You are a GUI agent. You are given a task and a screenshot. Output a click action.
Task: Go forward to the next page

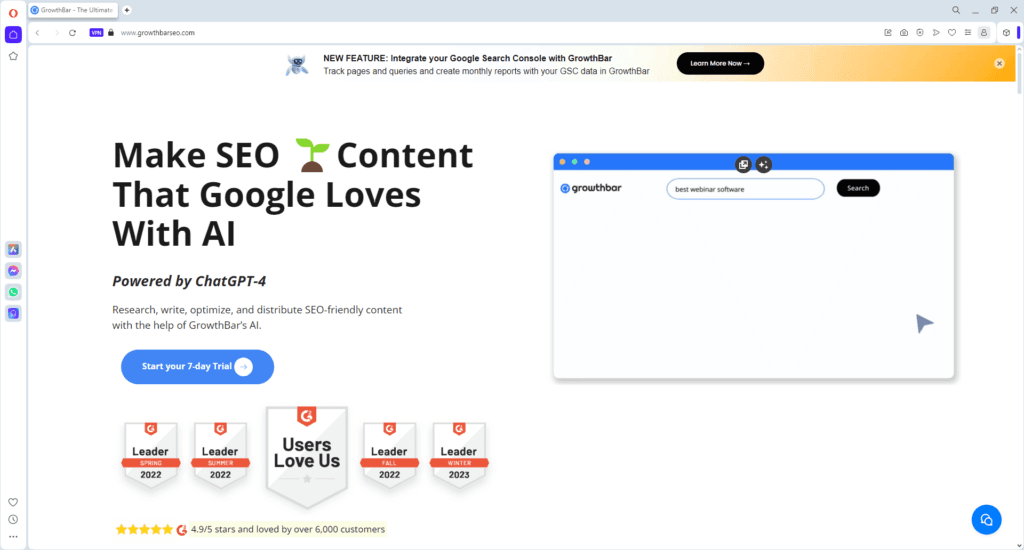point(56,33)
